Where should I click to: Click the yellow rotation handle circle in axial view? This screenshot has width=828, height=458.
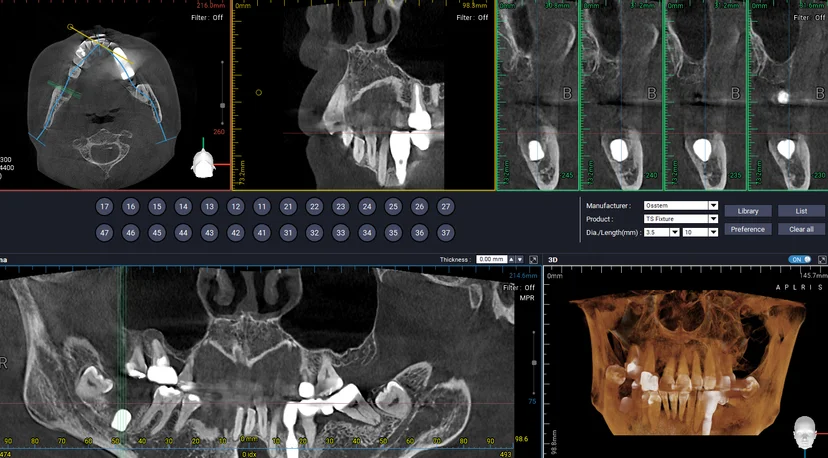(x=70, y=26)
